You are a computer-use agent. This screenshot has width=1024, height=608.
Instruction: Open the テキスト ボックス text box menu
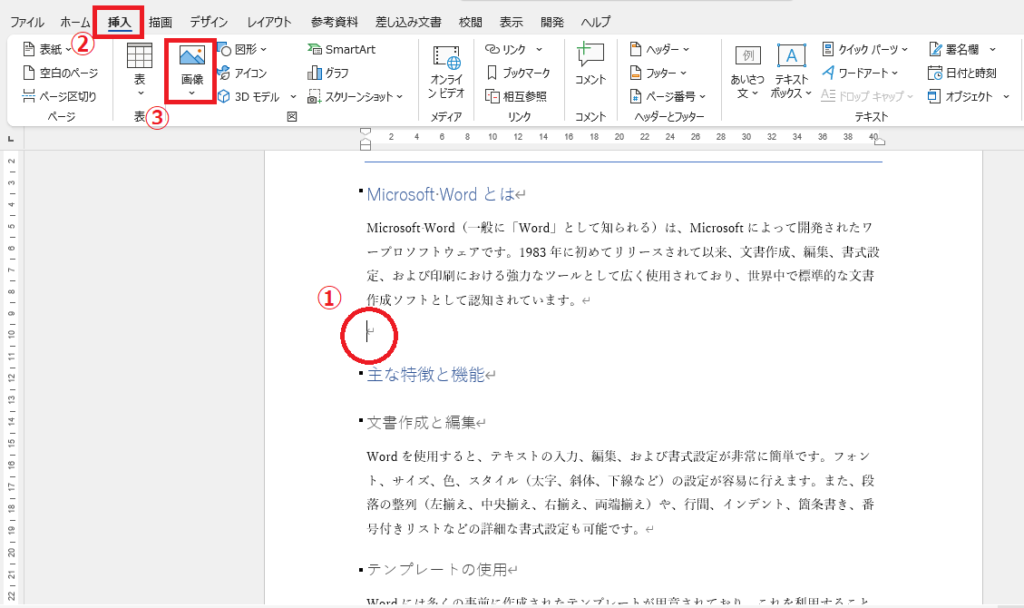point(790,72)
